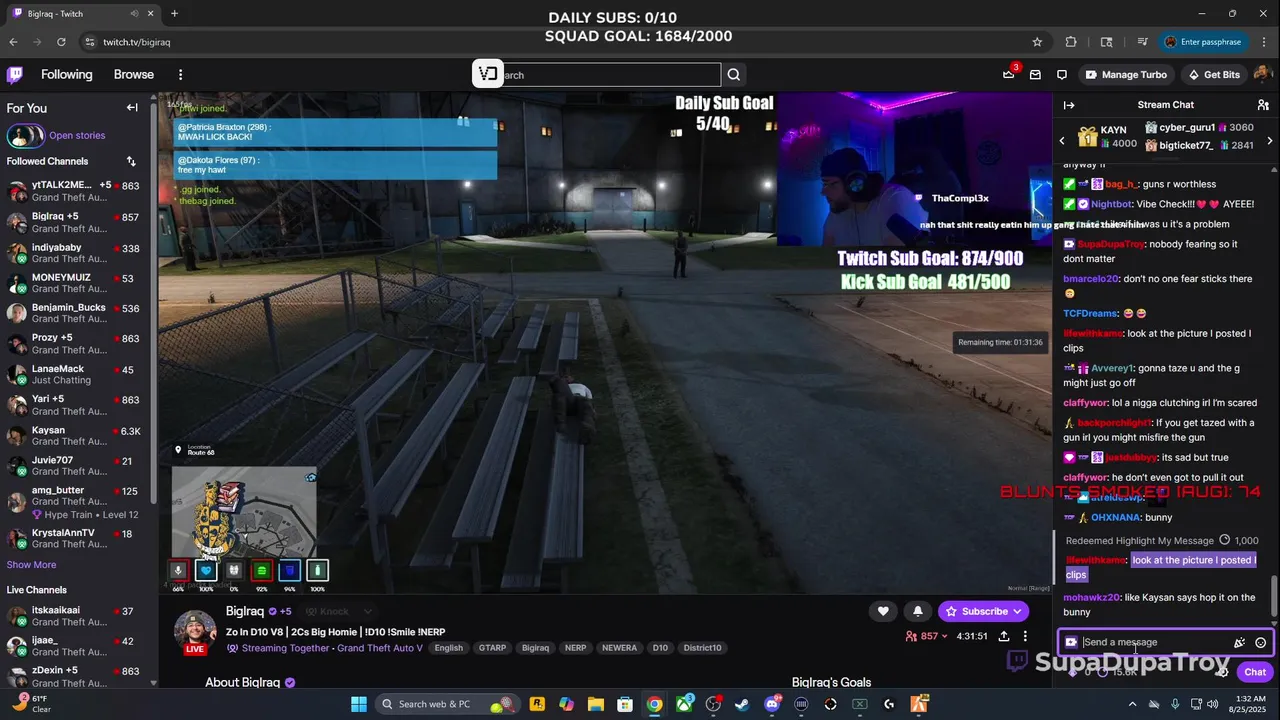Collapse the For You sidebar
This screenshot has width=1280, height=720.
(132, 108)
